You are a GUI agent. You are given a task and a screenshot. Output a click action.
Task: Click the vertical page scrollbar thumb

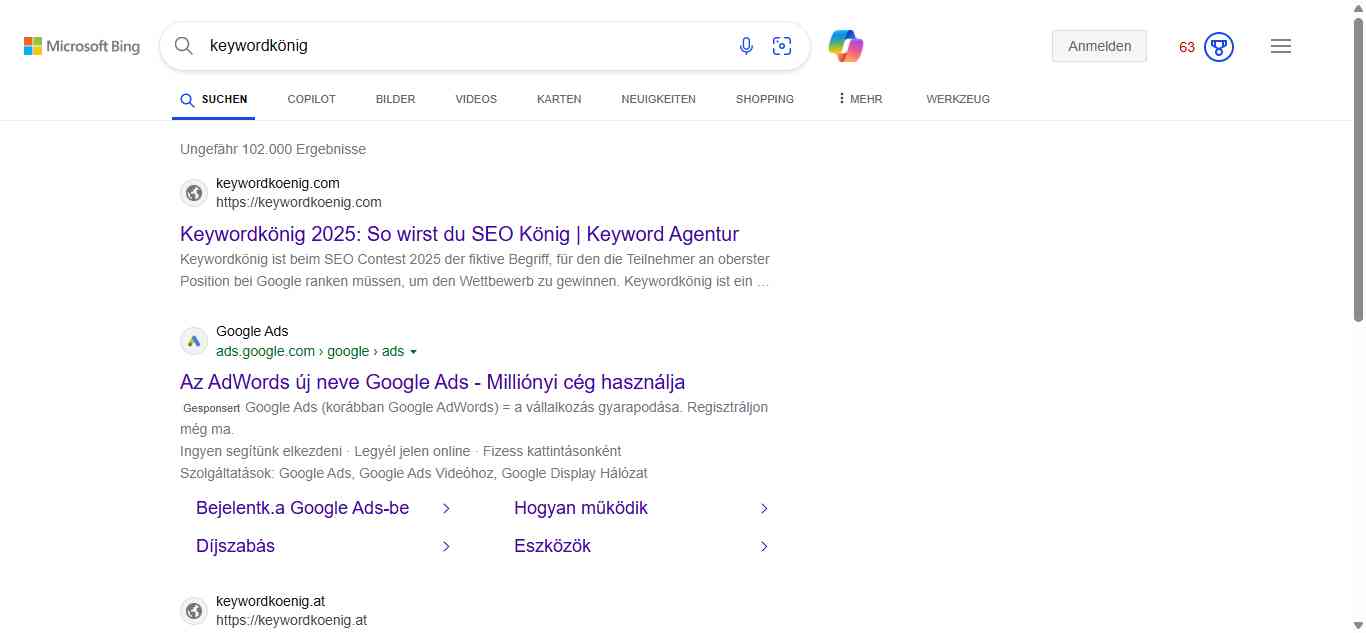(1358, 170)
